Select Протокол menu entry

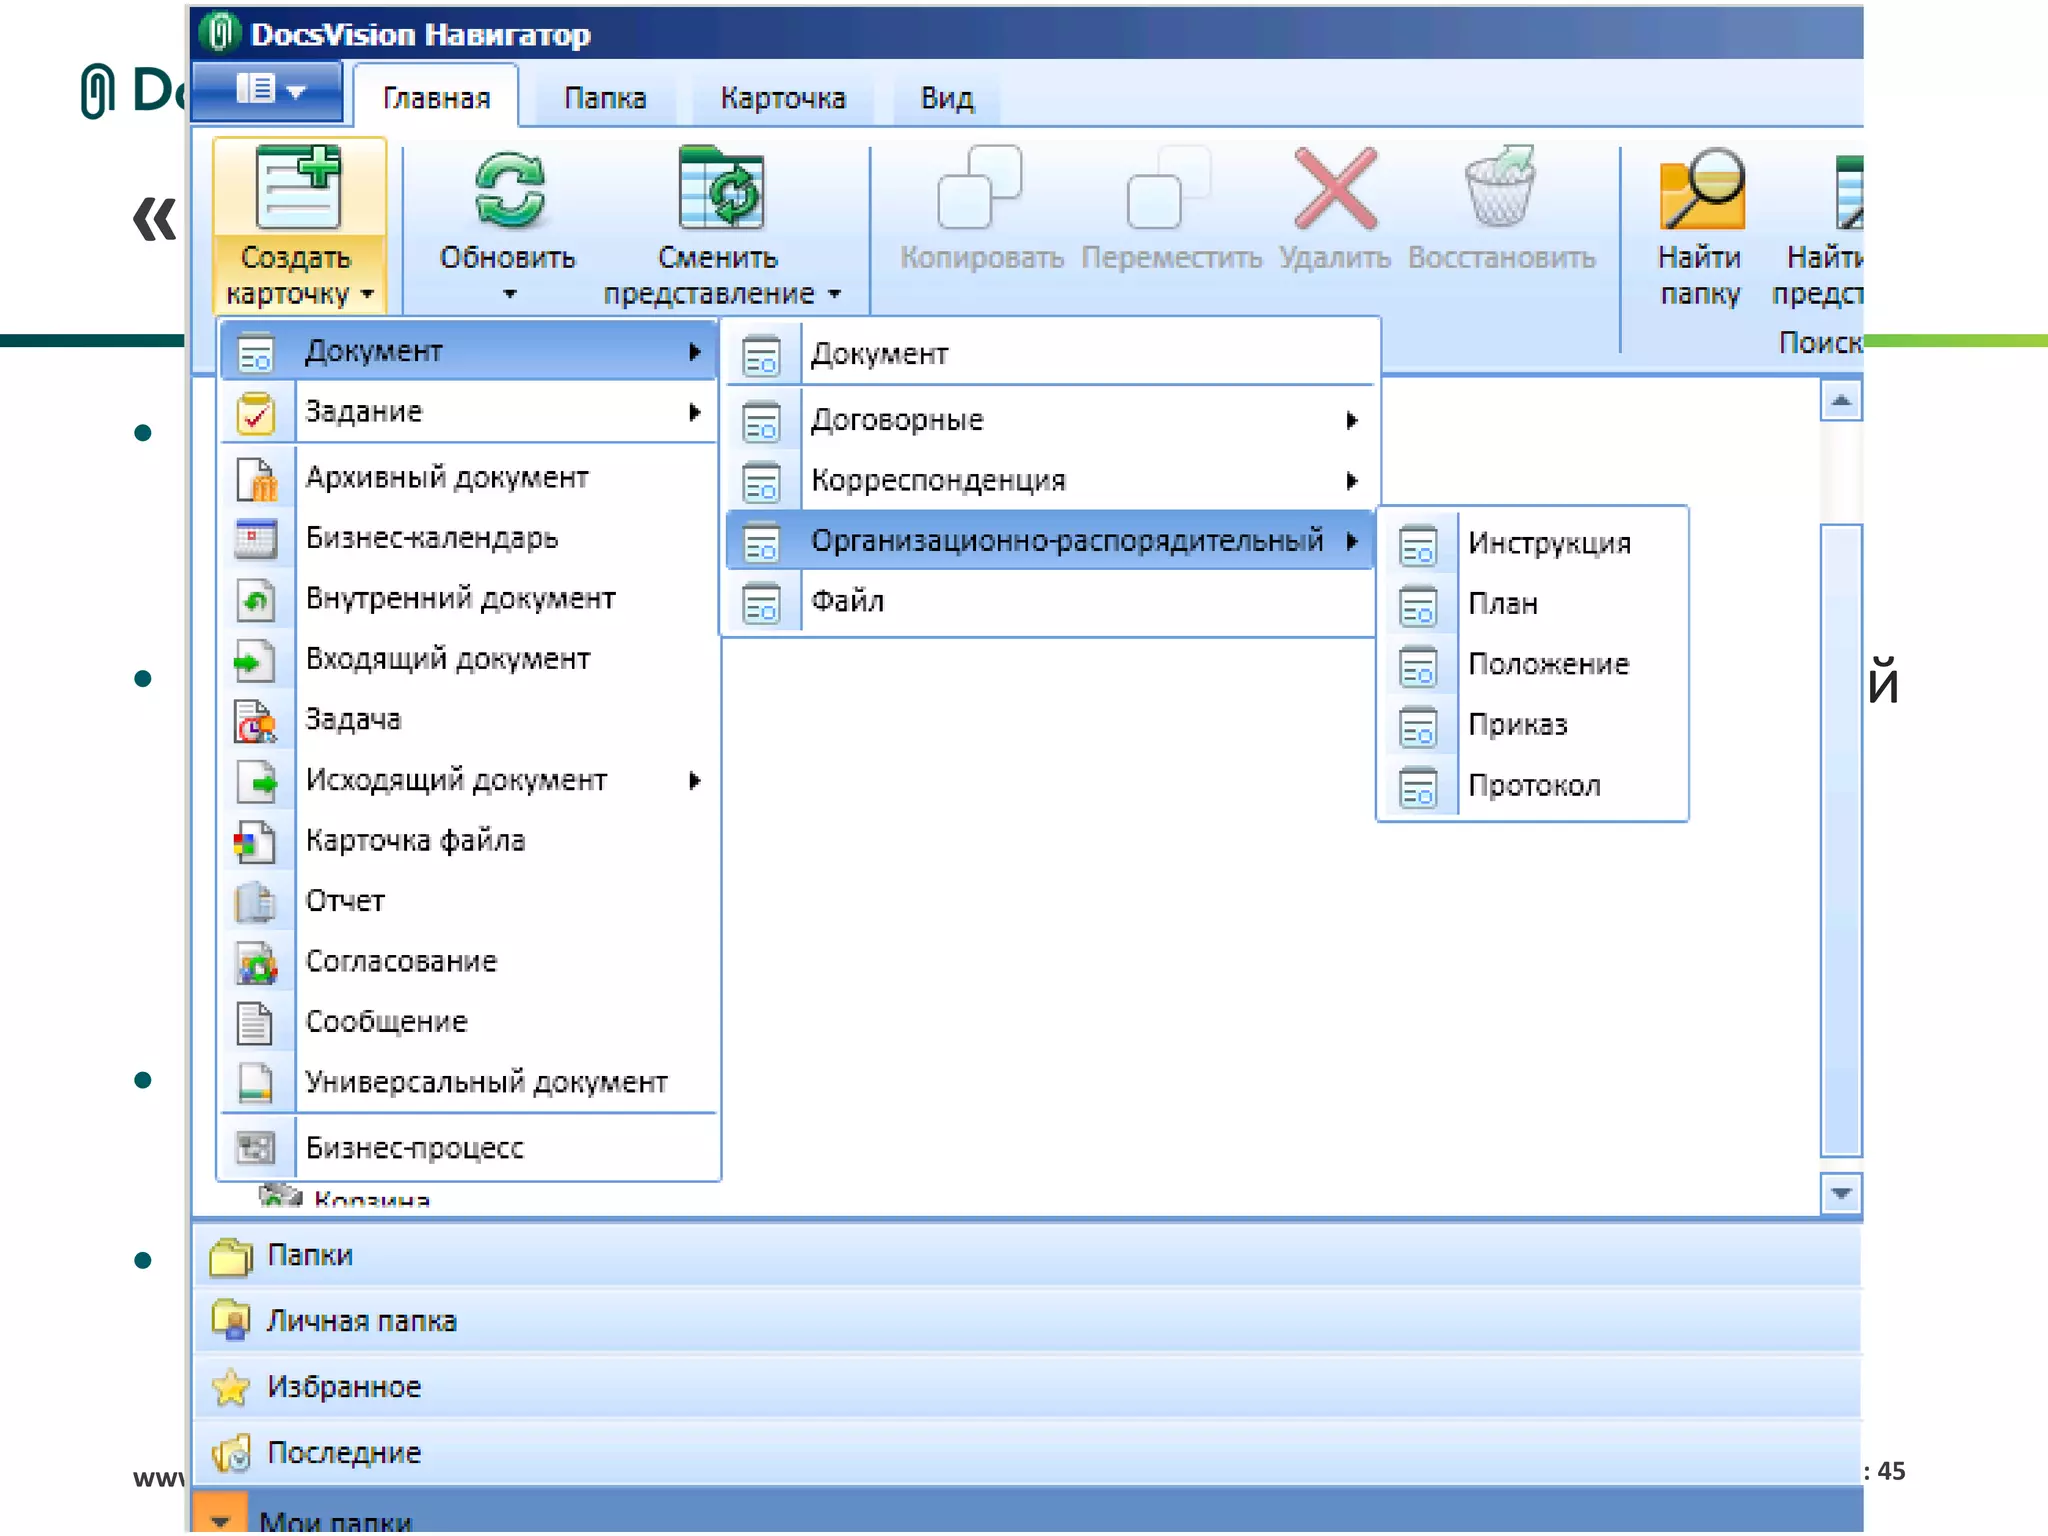[1534, 786]
